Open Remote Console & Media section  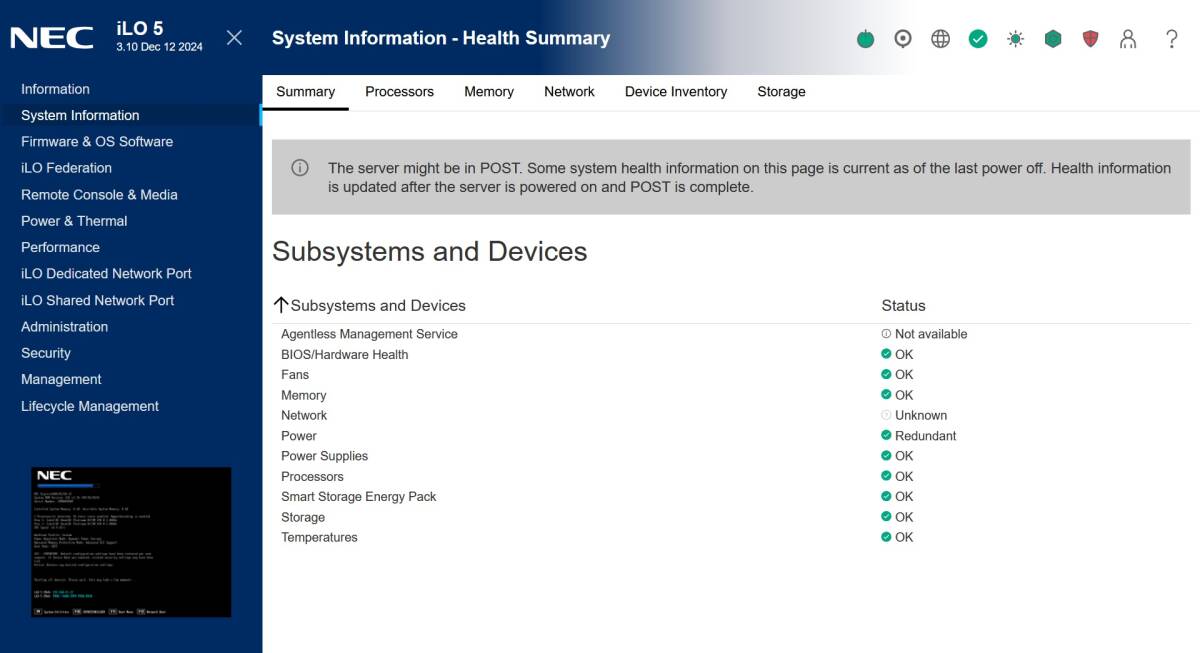(x=99, y=195)
